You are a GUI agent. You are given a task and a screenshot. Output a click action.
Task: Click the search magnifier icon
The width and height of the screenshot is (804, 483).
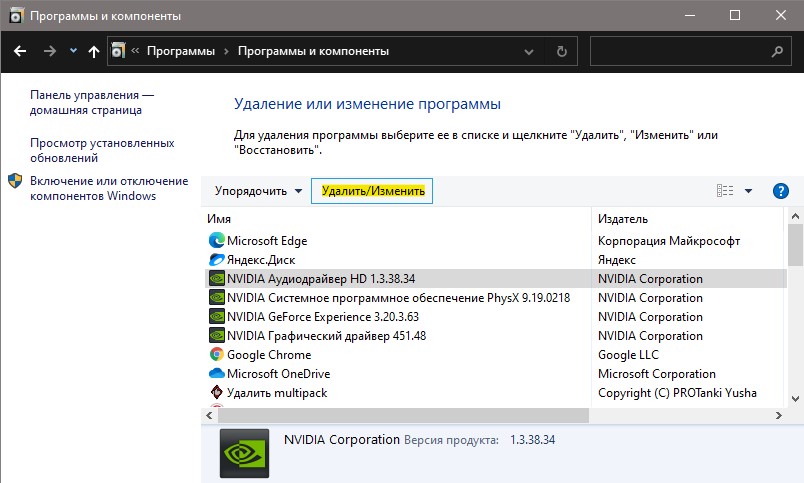tap(778, 51)
